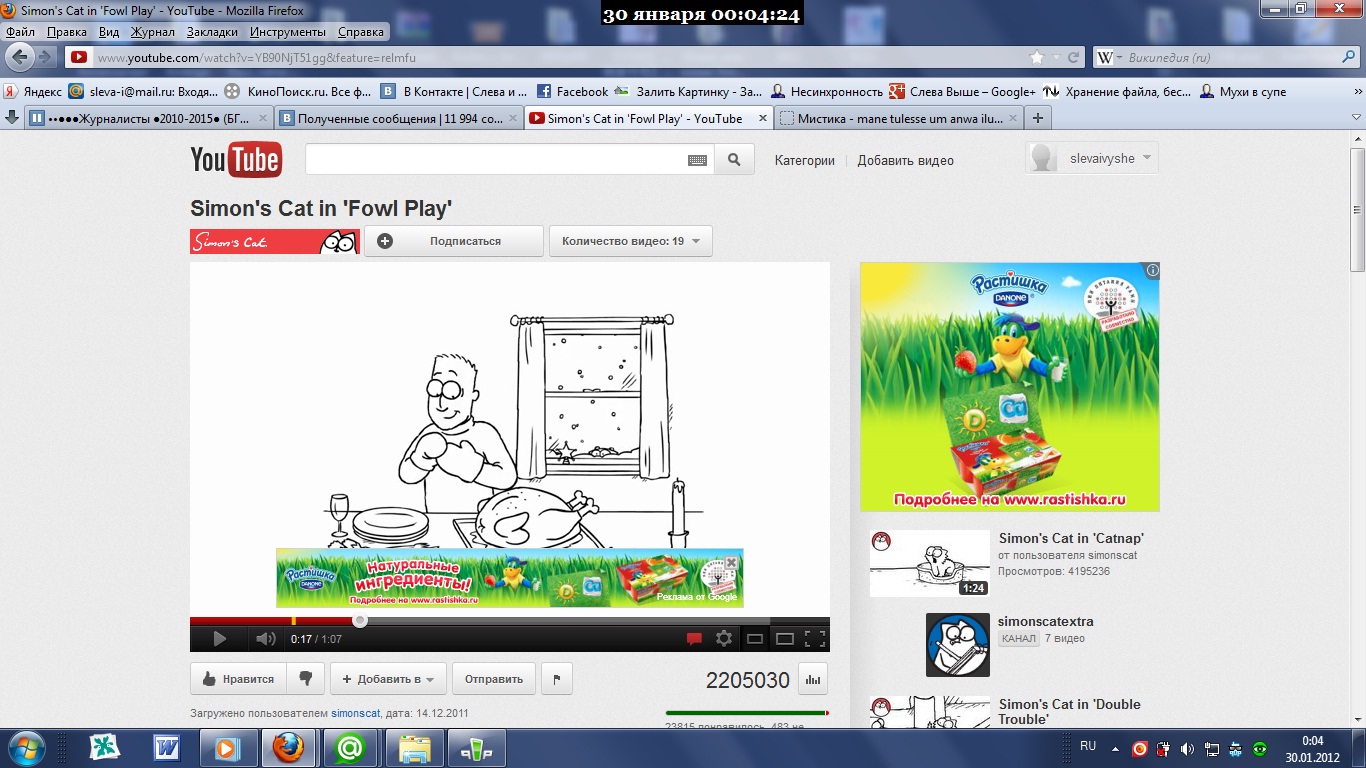The image size is (1366, 768).
Task: Click the yellow ad marker on timeline
Action: (293, 621)
